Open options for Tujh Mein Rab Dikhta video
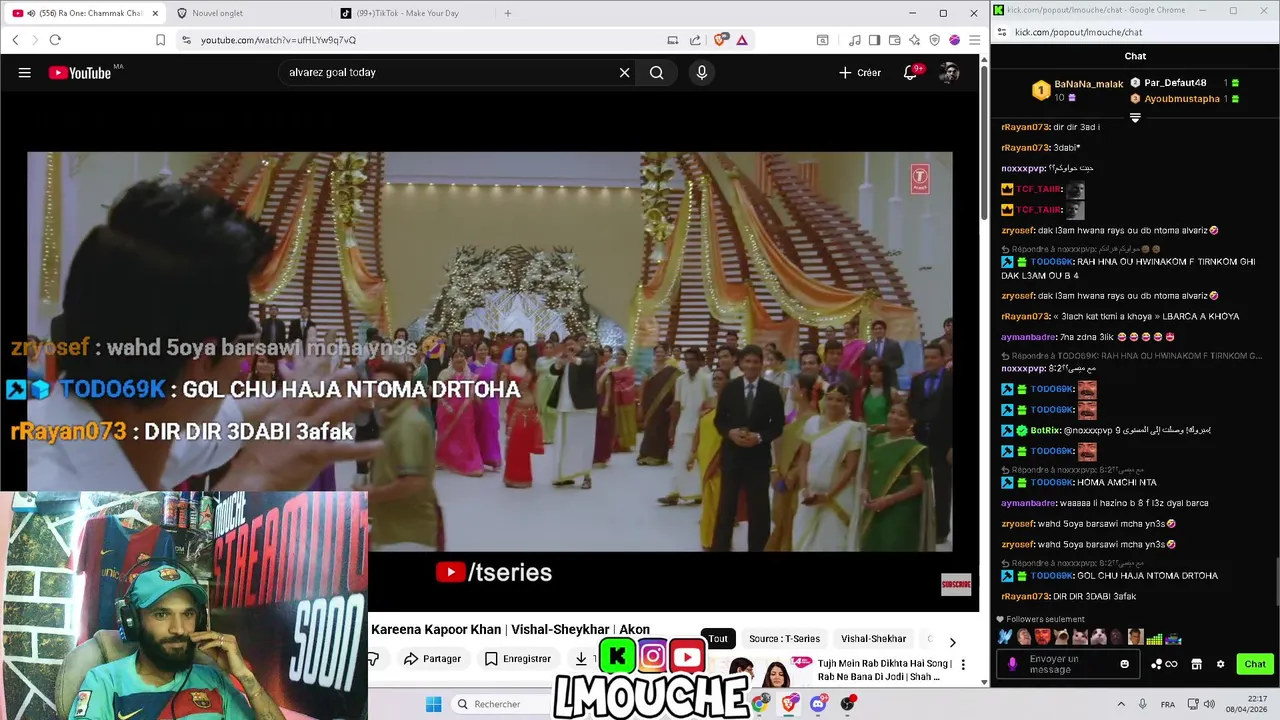This screenshot has height=720, width=1280. [x=963, y=664]
